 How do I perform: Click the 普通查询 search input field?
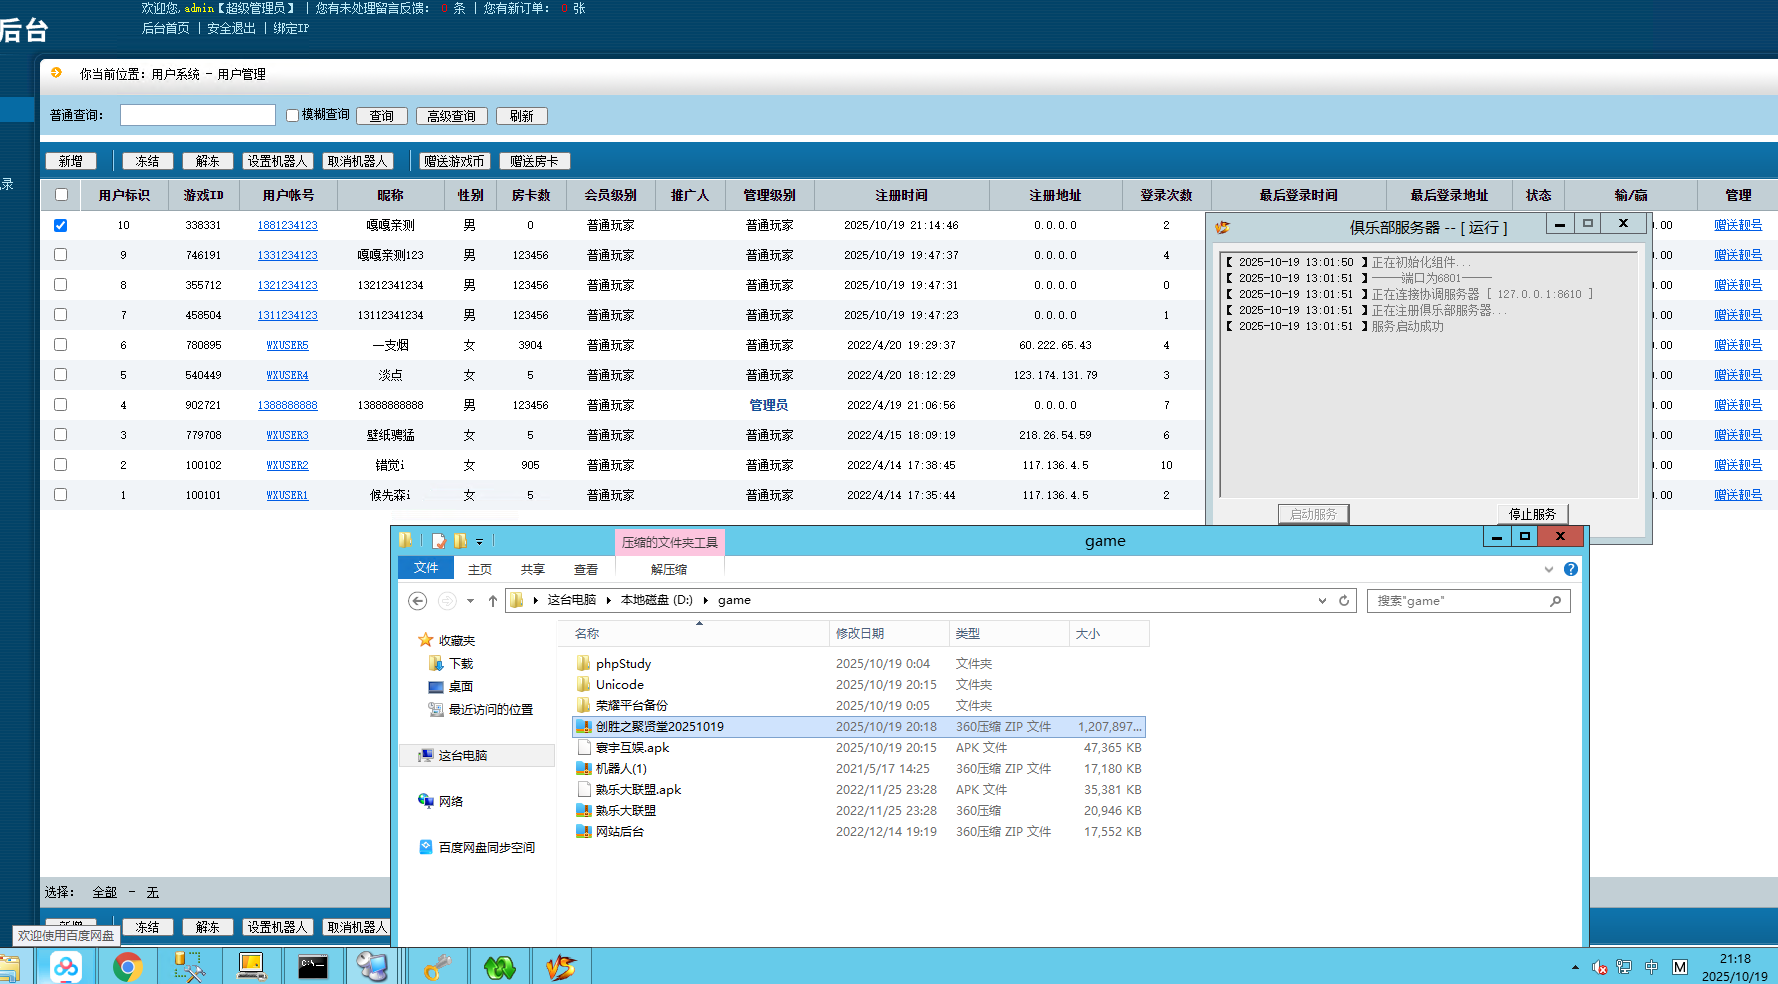(197, 115)
